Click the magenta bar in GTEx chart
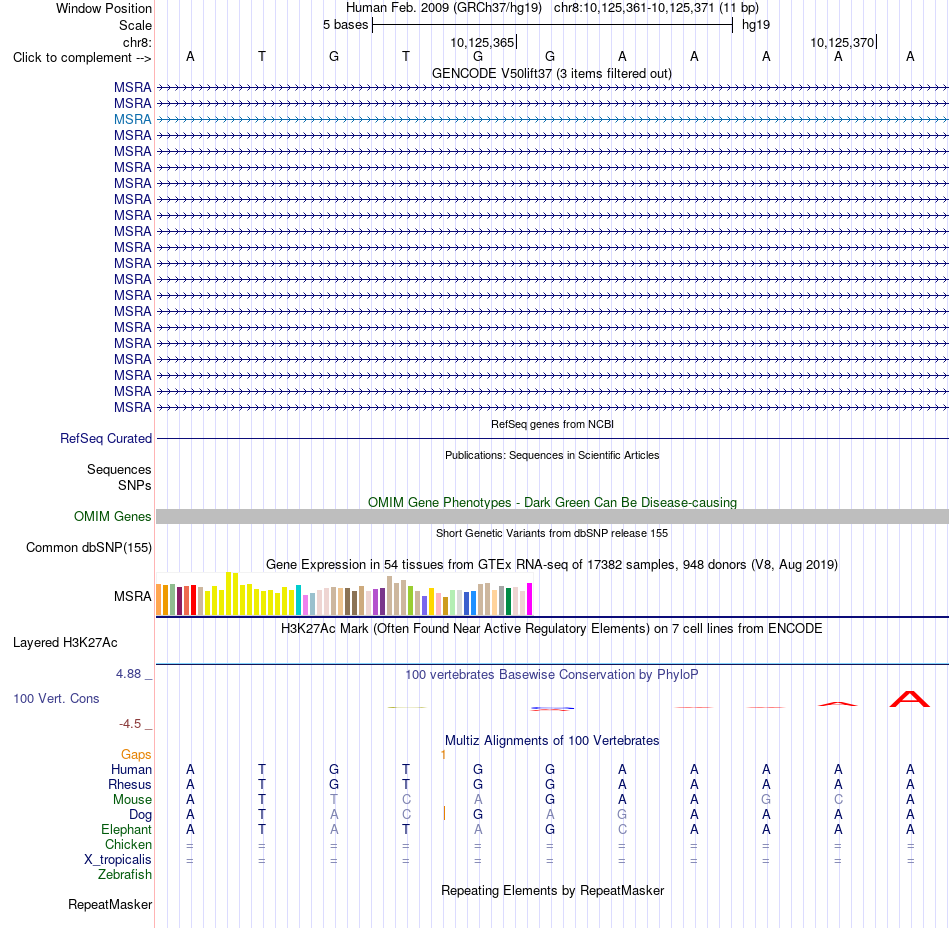This screenshot has height=928, width=950. tap(530, 599)
